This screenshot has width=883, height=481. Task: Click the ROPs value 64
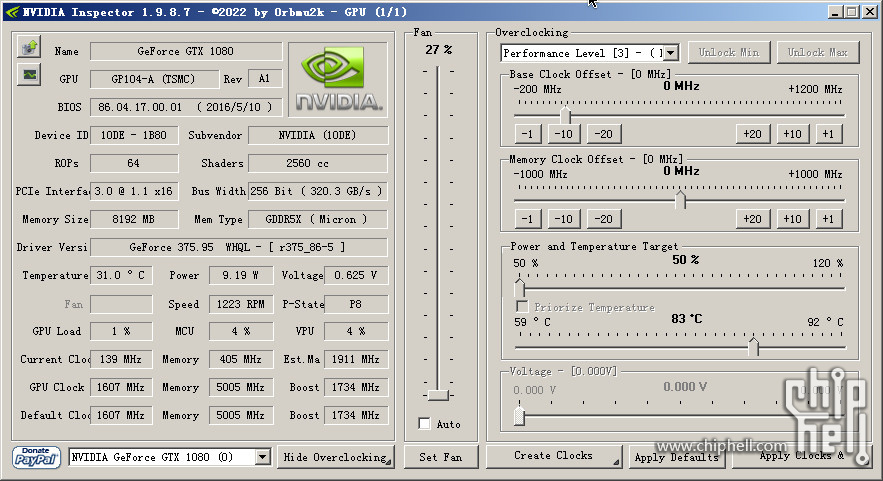pos(134,163)
